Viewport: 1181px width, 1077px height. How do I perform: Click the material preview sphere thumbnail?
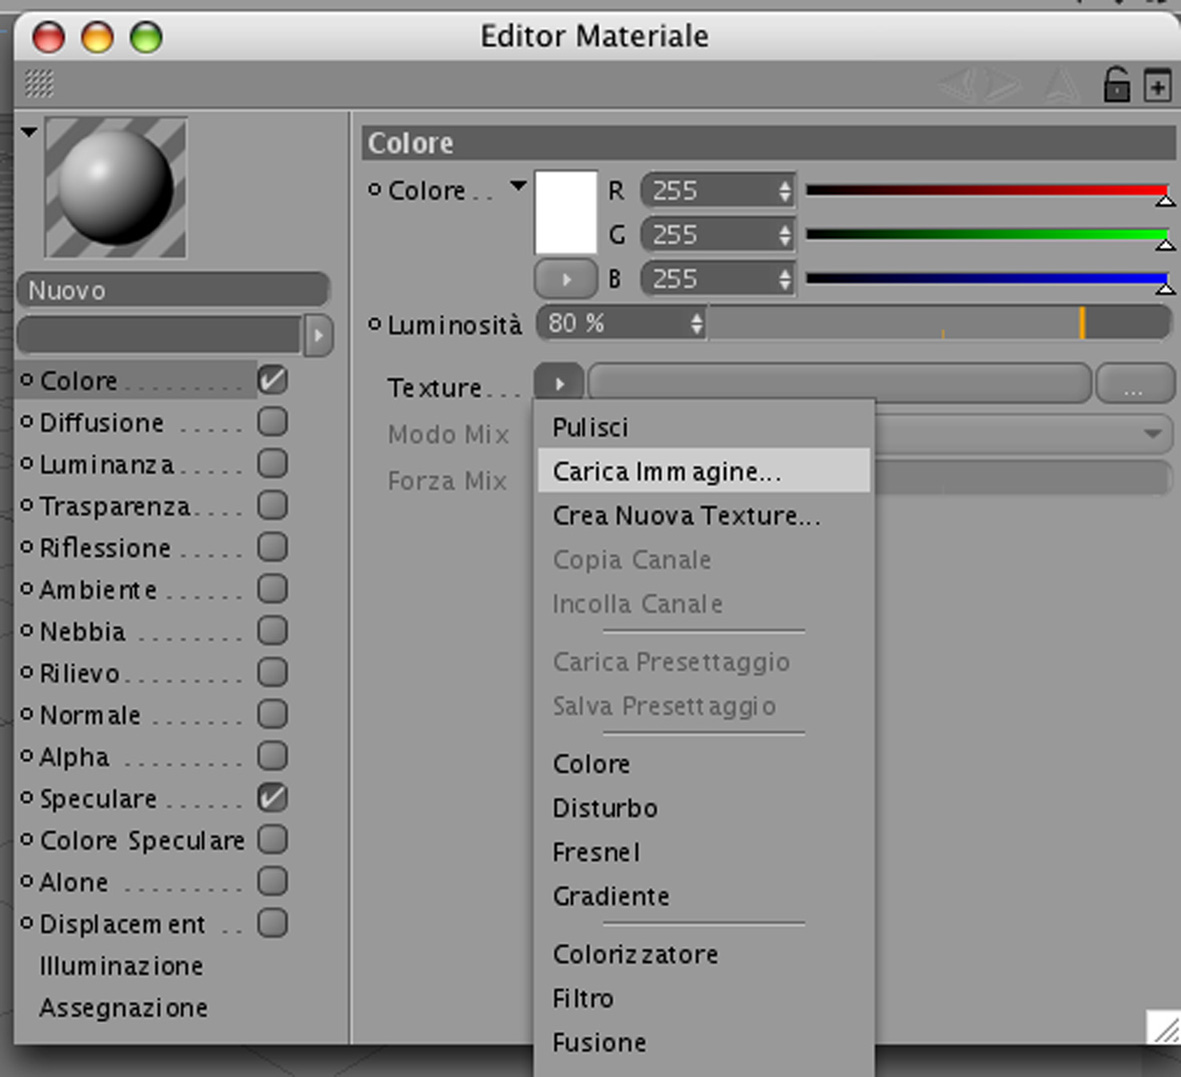pyautogui.click(x=116, y=188)
